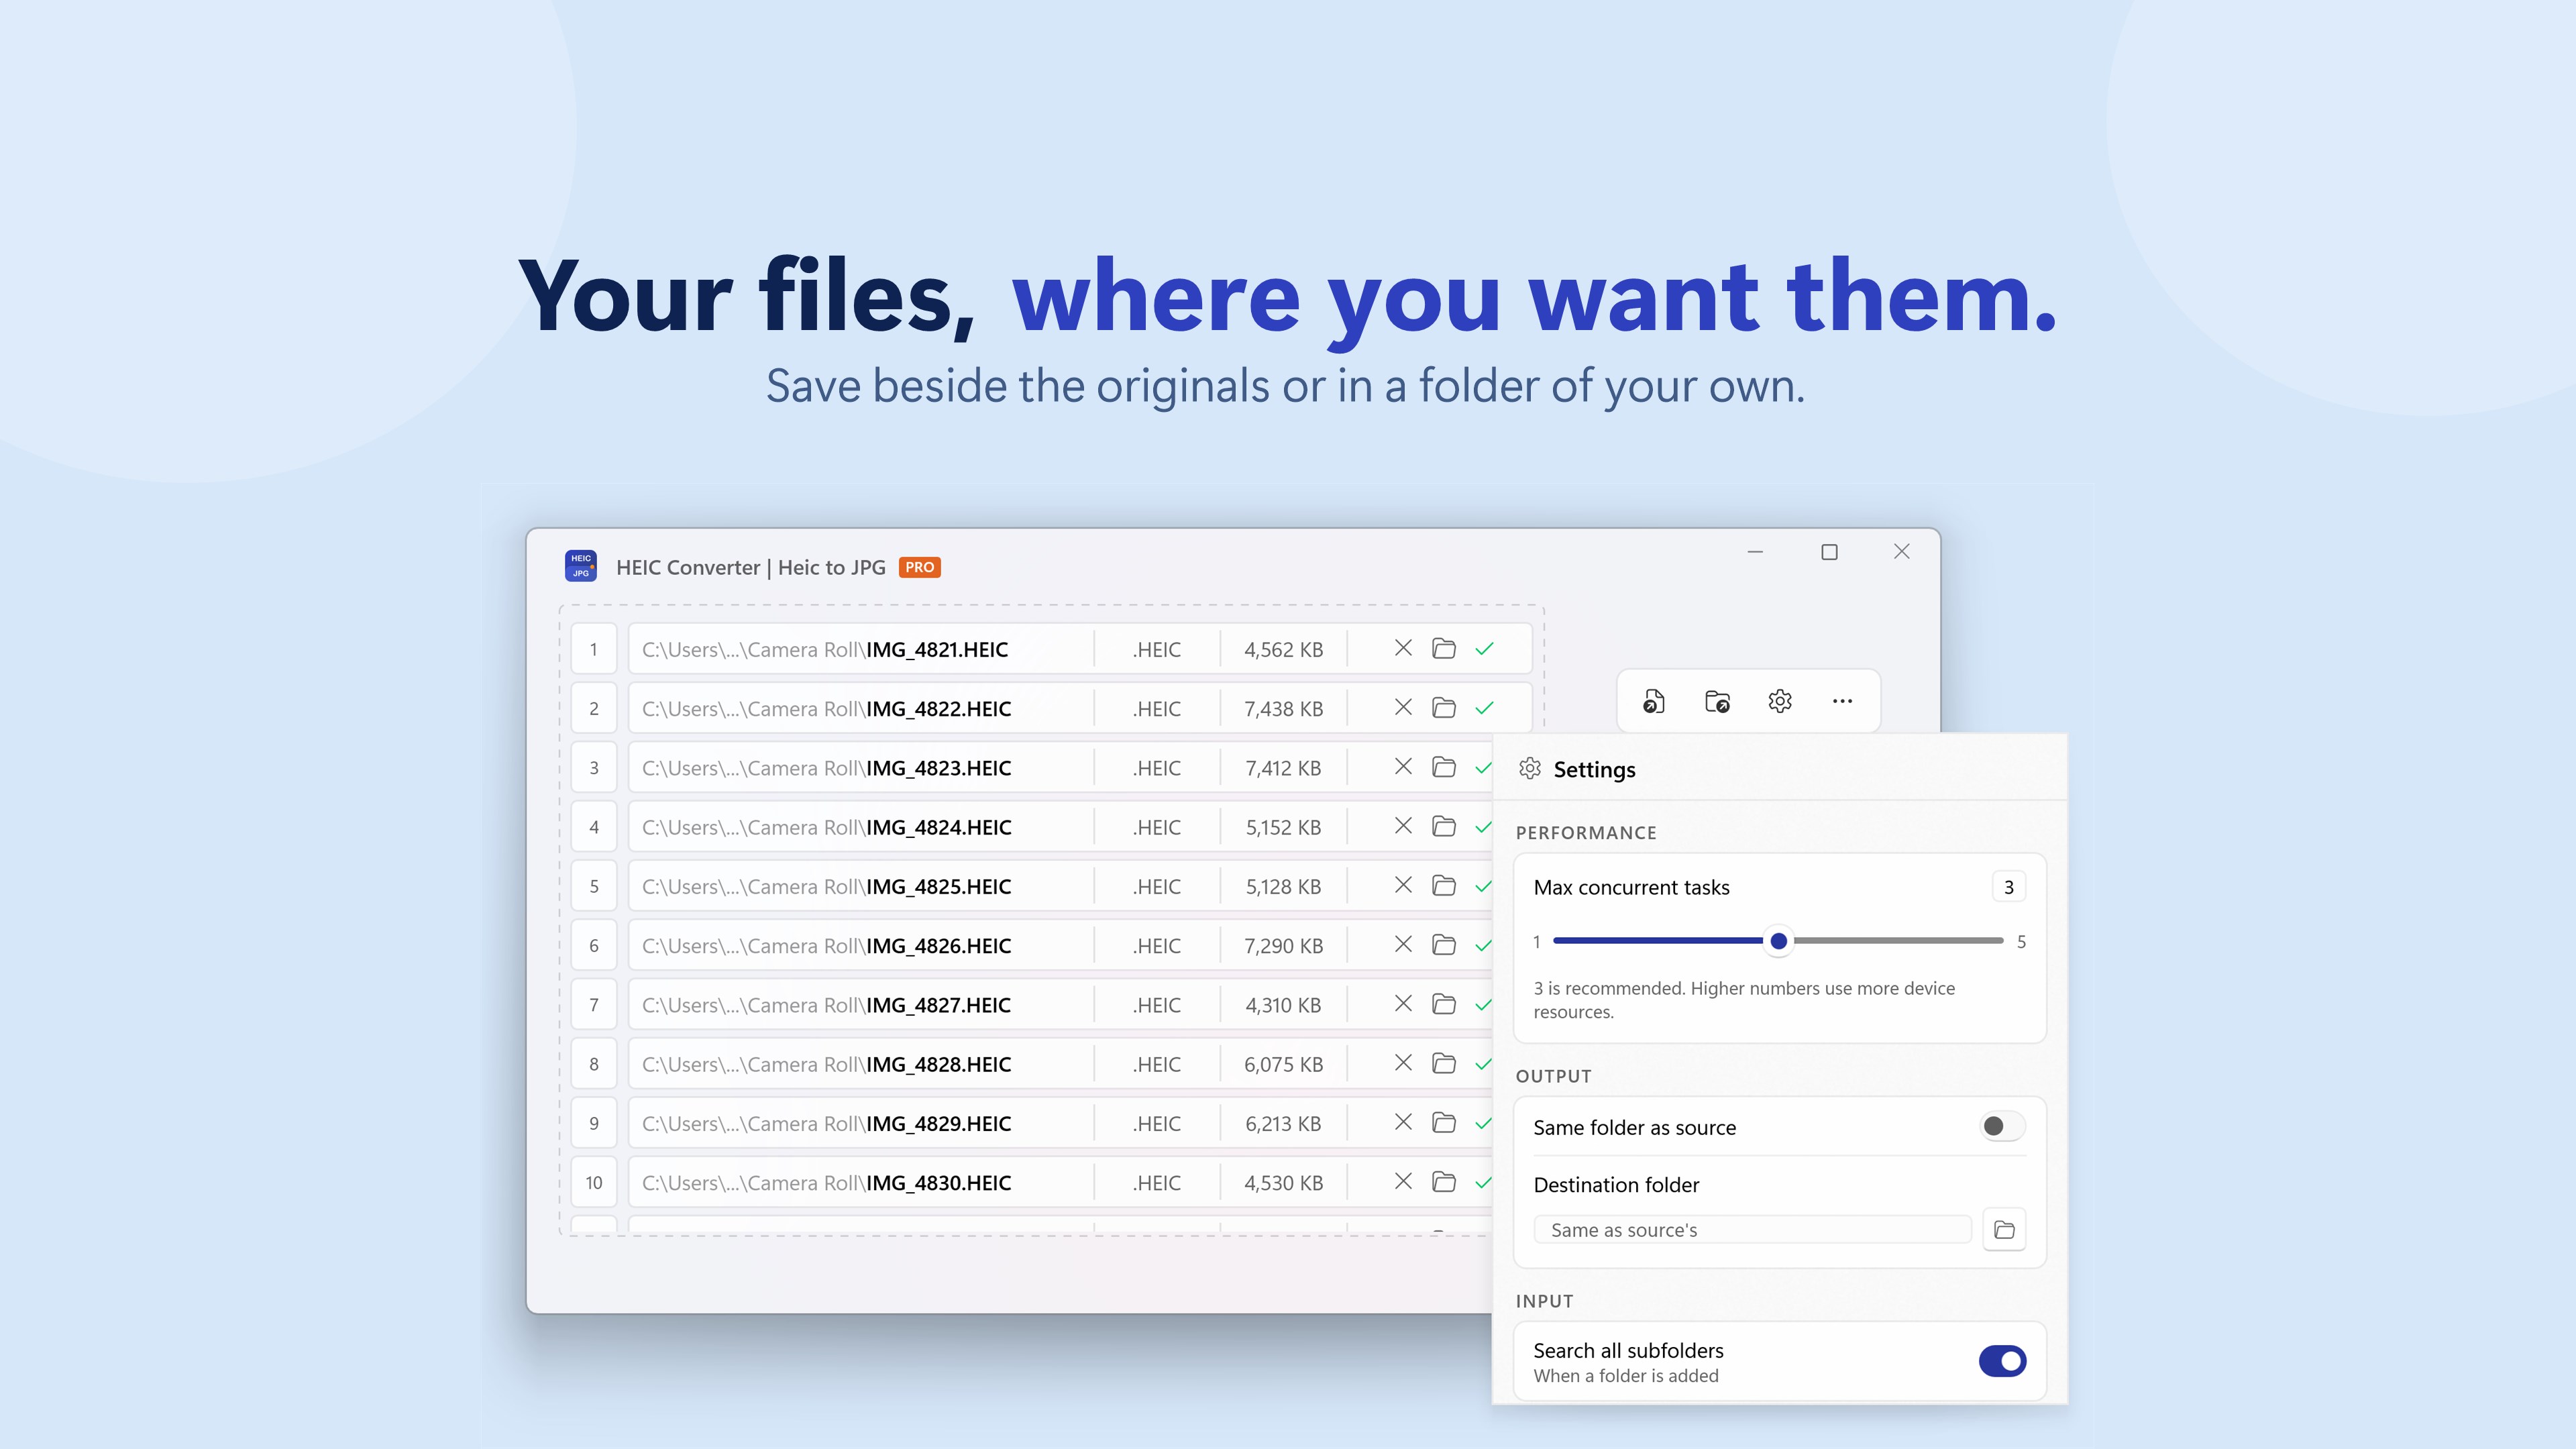This screenshot has width=2576, height=1449.
Task: Click the 4,310 KB size cell
Action: (x=1283, y=1005)
